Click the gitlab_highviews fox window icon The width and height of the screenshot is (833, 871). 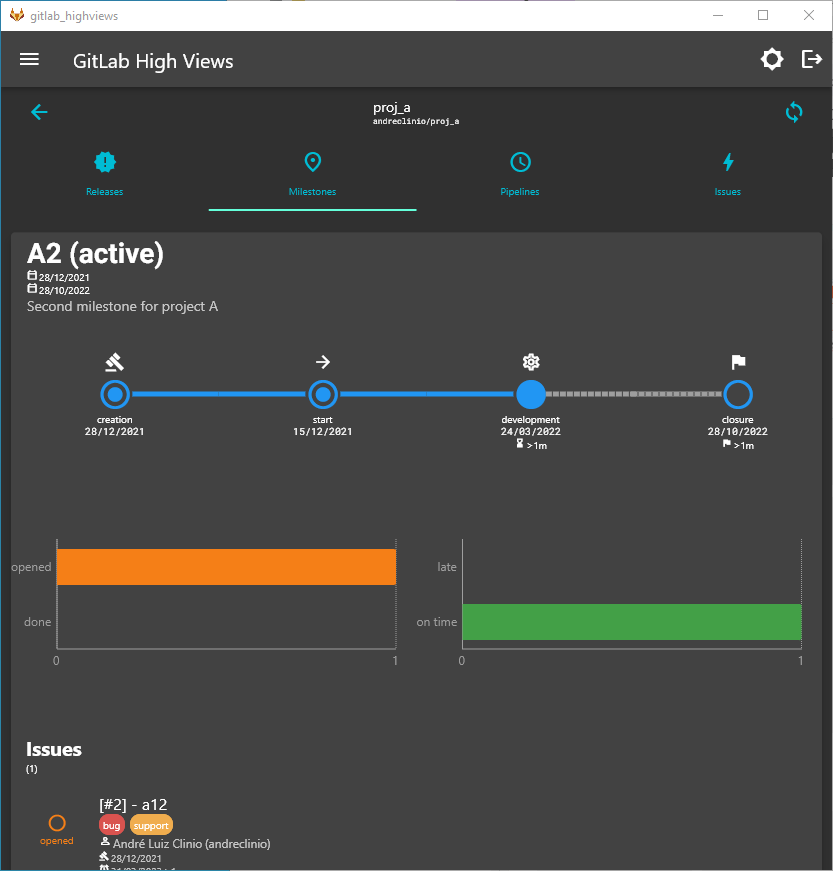(x=17, y=15)
